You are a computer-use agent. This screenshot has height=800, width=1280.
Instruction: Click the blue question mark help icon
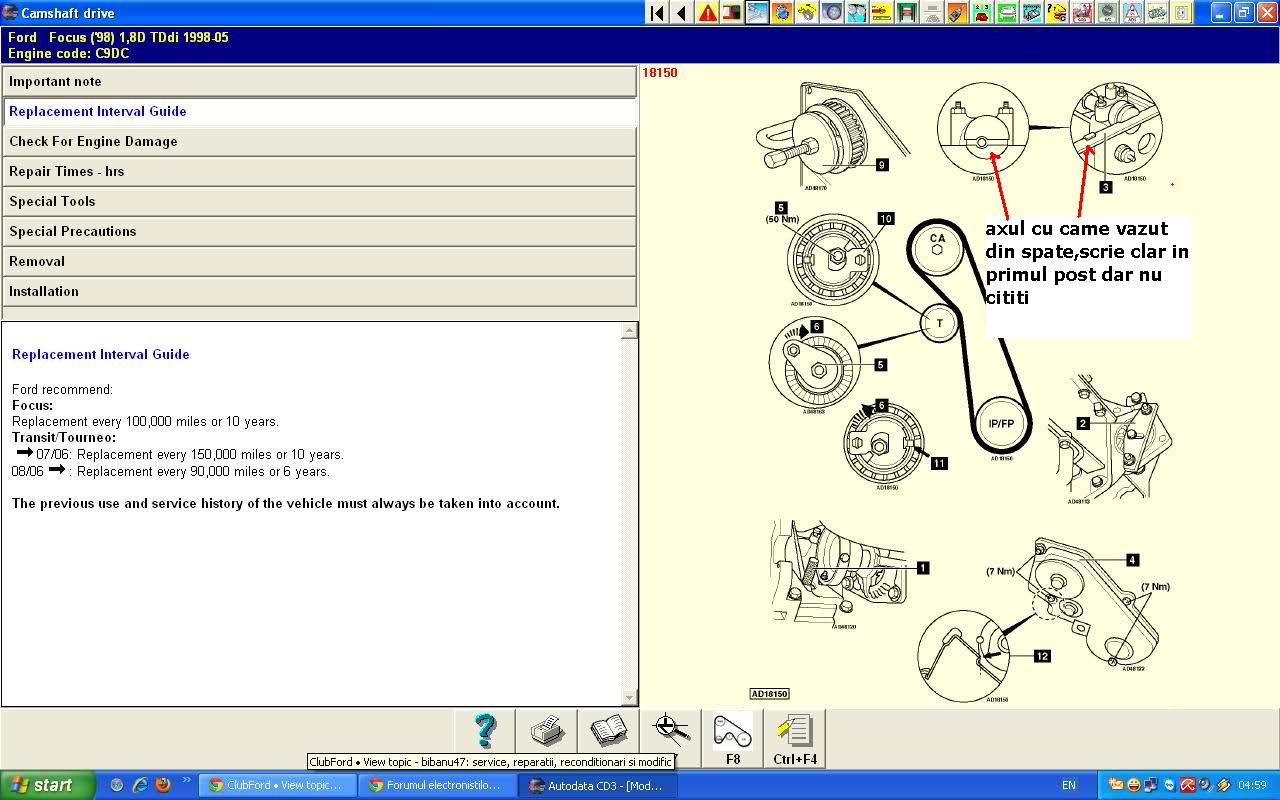(x=485, y=733)
